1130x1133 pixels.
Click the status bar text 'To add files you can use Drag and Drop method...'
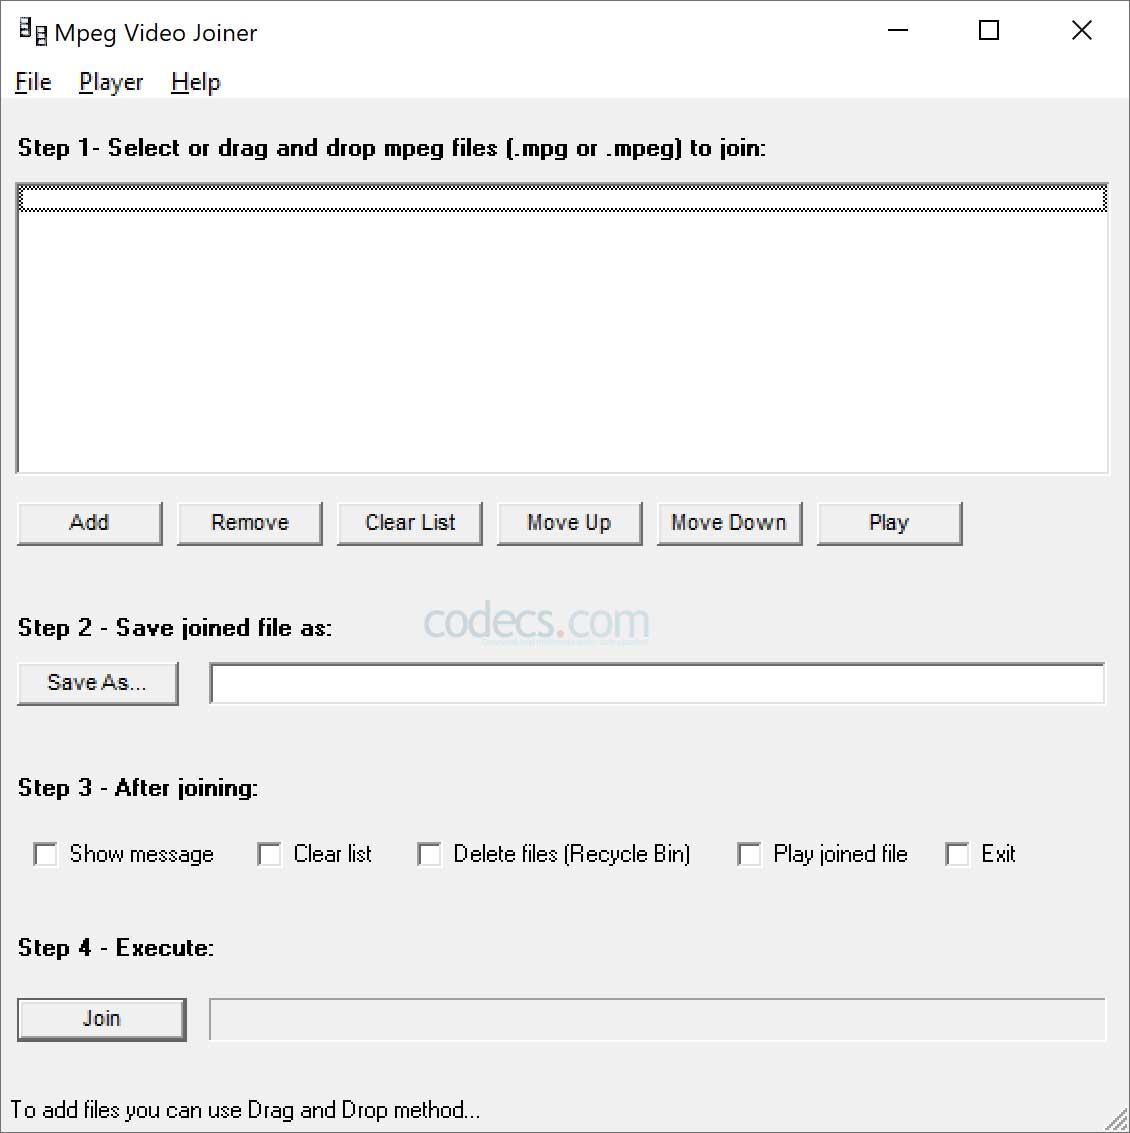(x=245, y=1110)
